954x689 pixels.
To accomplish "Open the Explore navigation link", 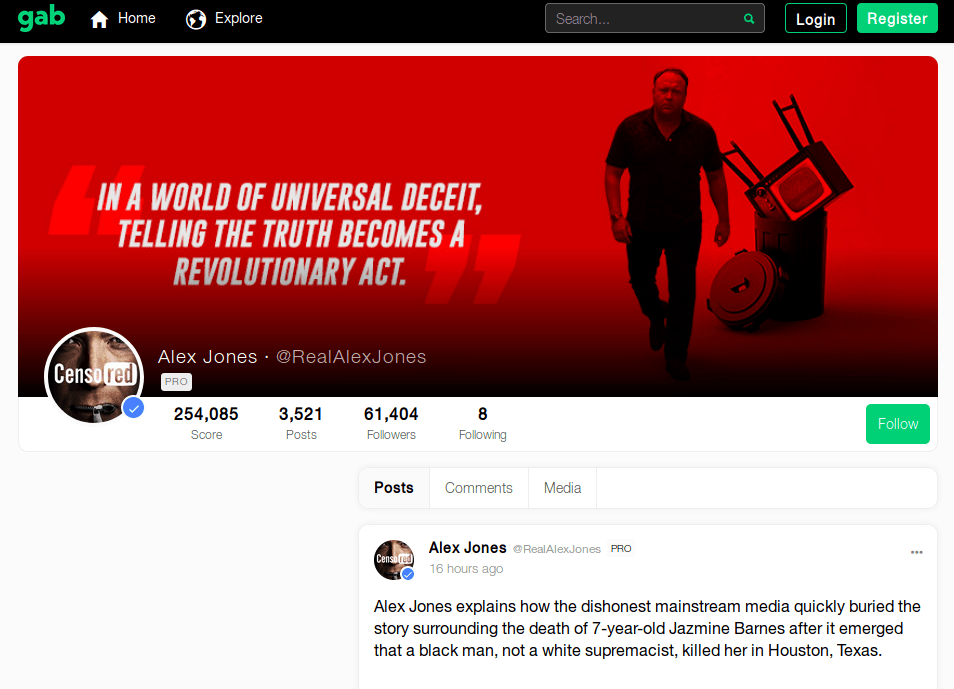I will pos(224,19).
